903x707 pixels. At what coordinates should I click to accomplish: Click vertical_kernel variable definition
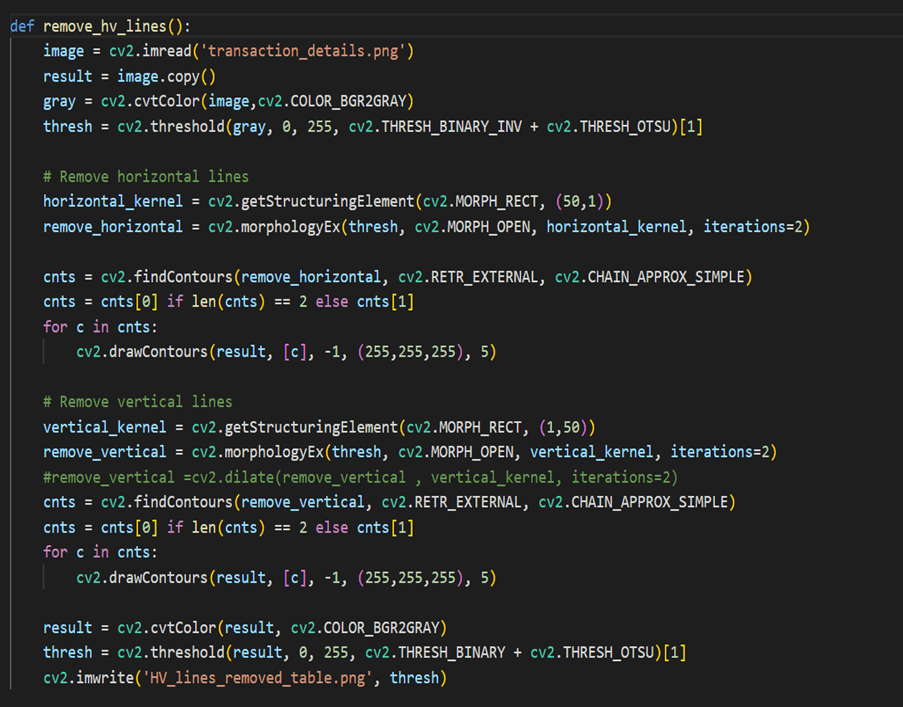coord(104,427)
